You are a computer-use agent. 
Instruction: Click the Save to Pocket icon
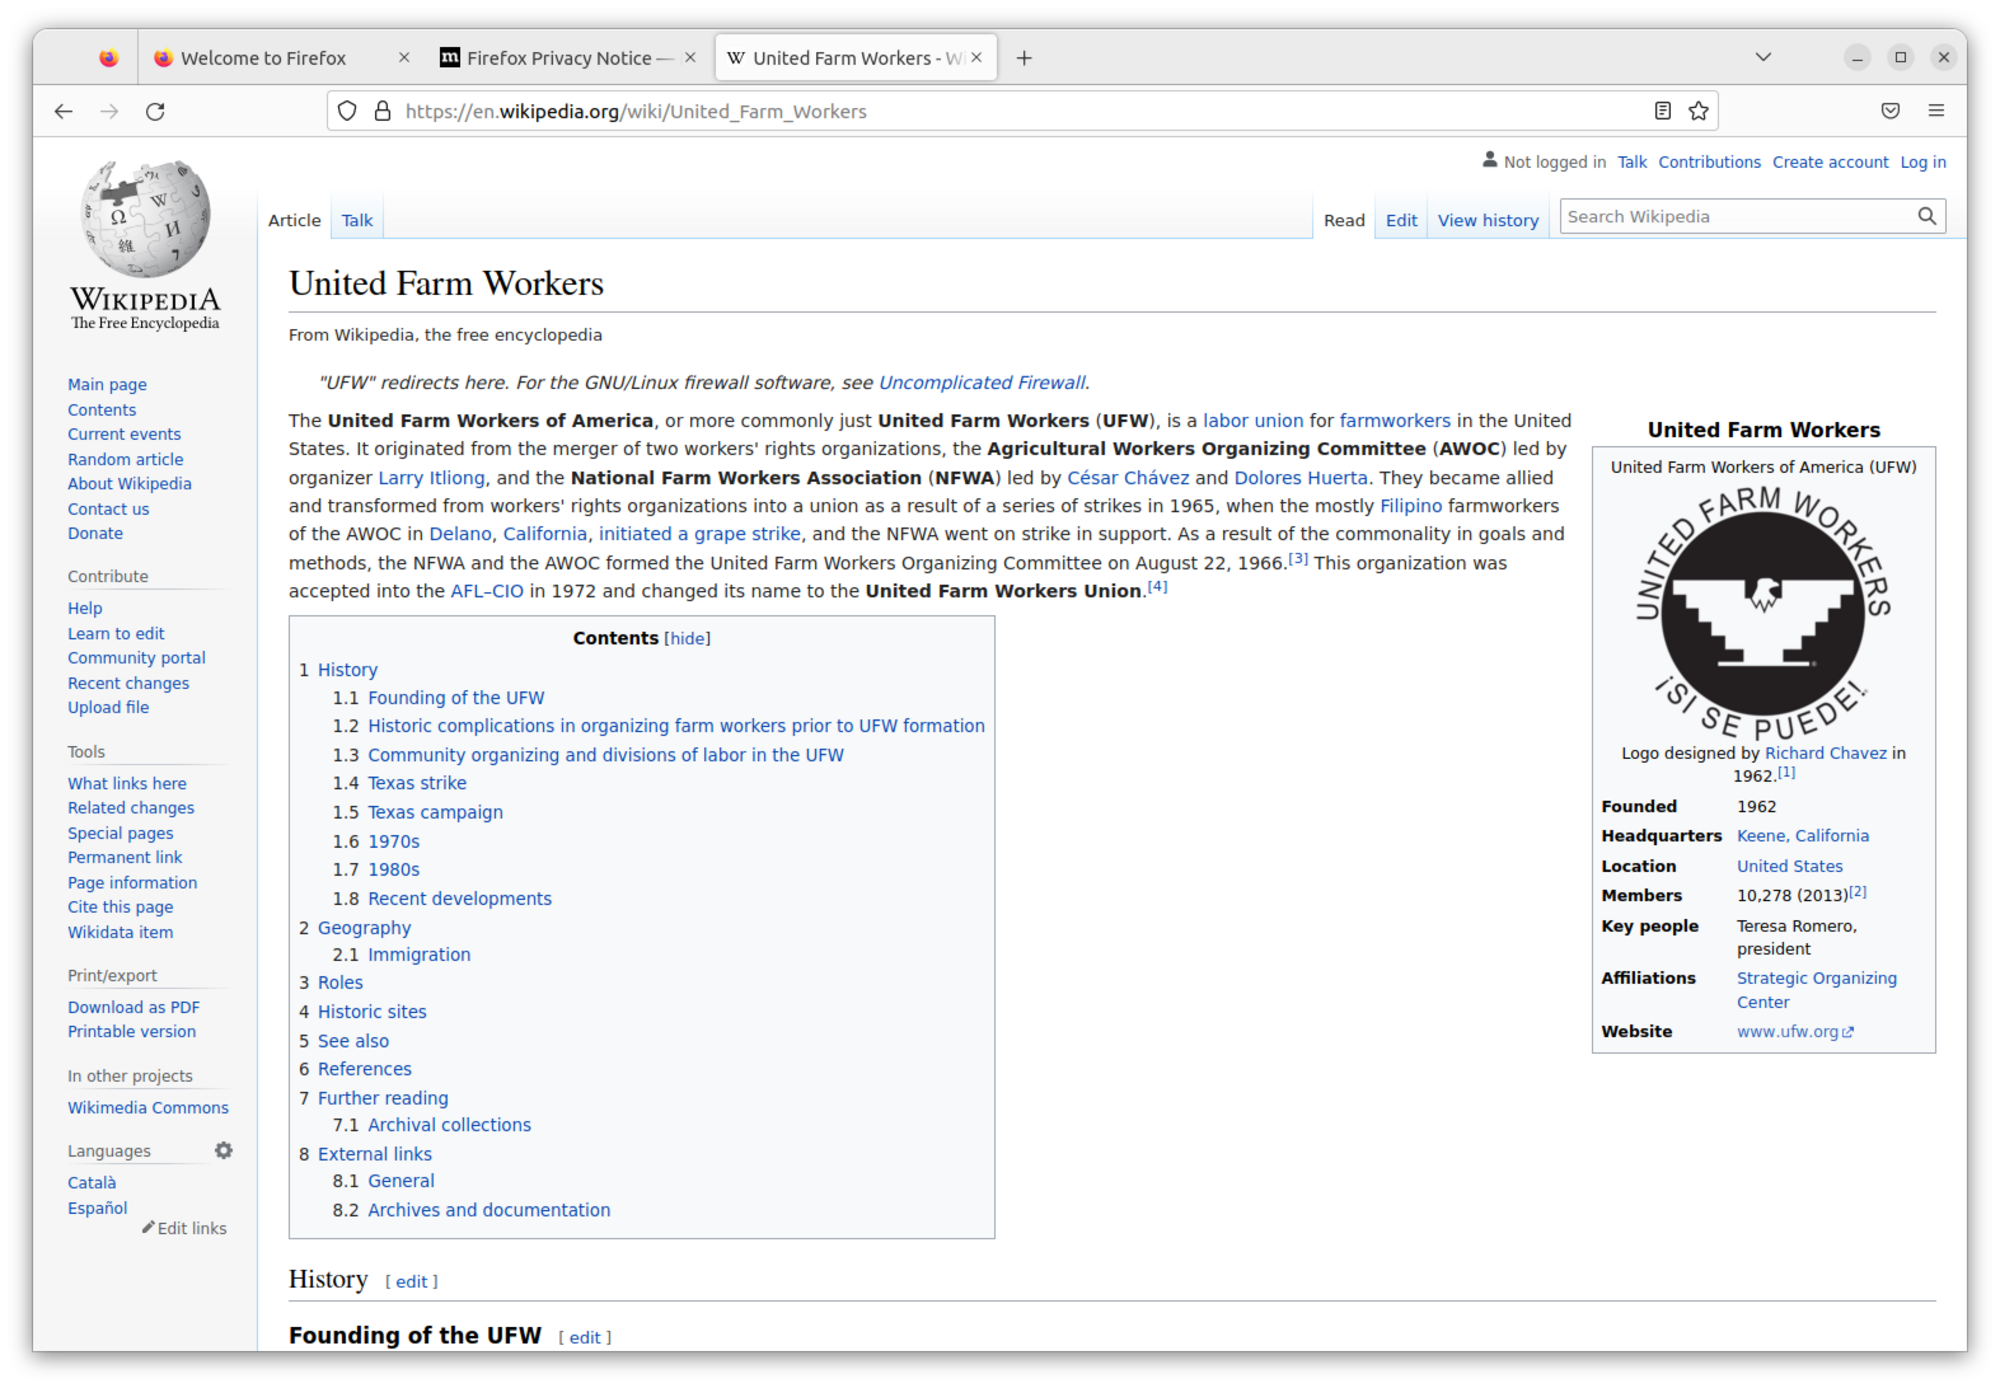click(x=1890, y=111)
